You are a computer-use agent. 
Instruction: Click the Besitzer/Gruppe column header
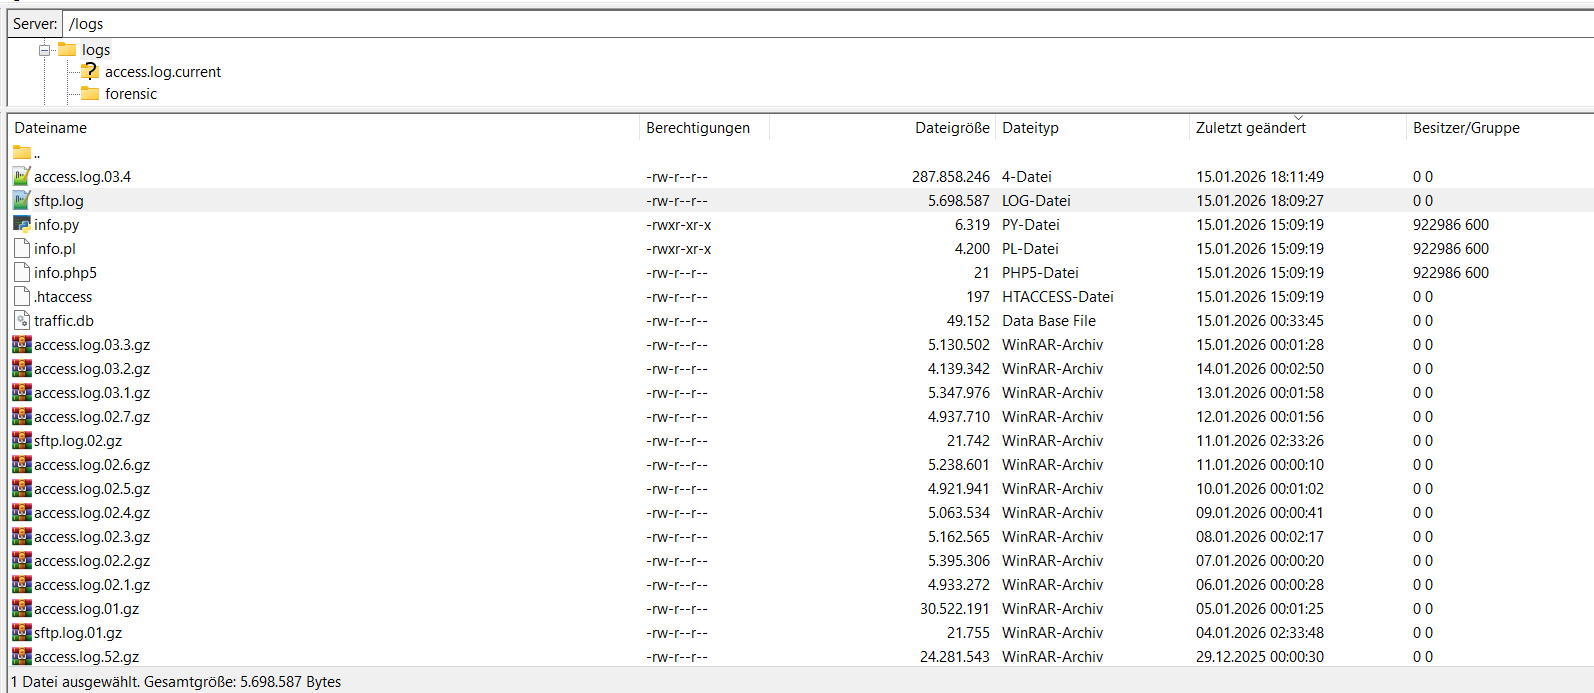[1465, 128]
